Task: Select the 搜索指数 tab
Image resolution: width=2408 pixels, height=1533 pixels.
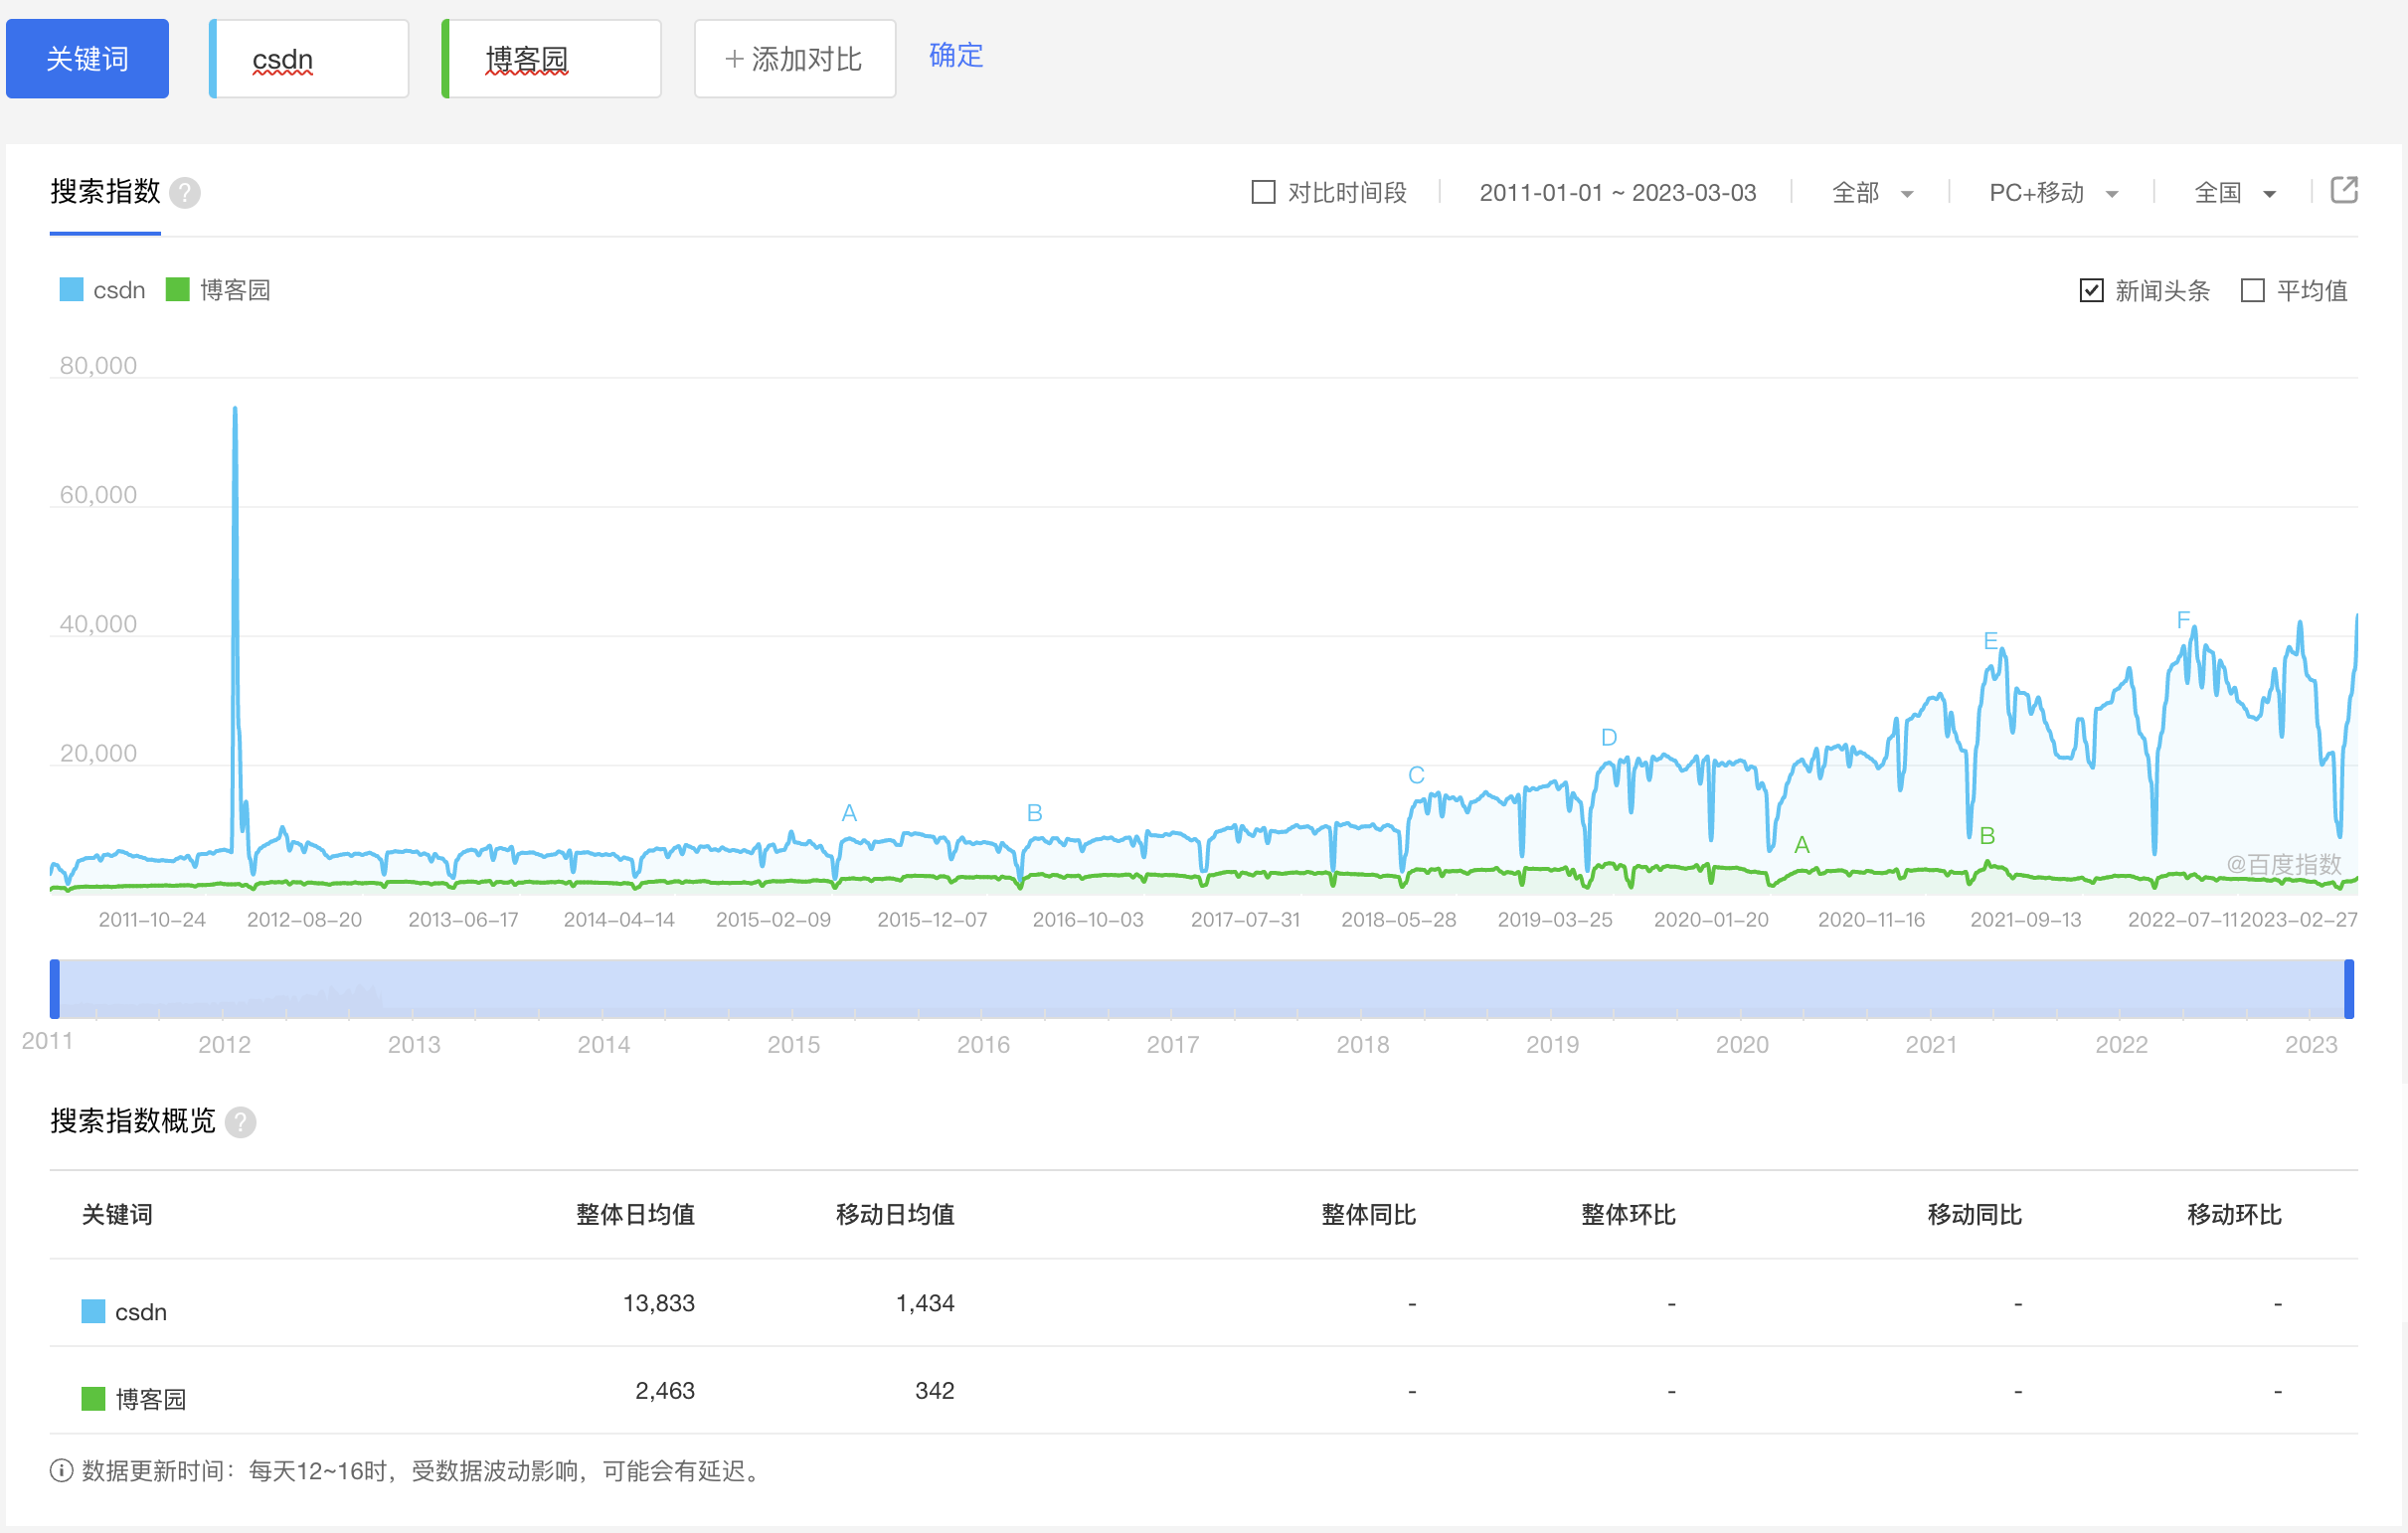Action: [105, 192]
